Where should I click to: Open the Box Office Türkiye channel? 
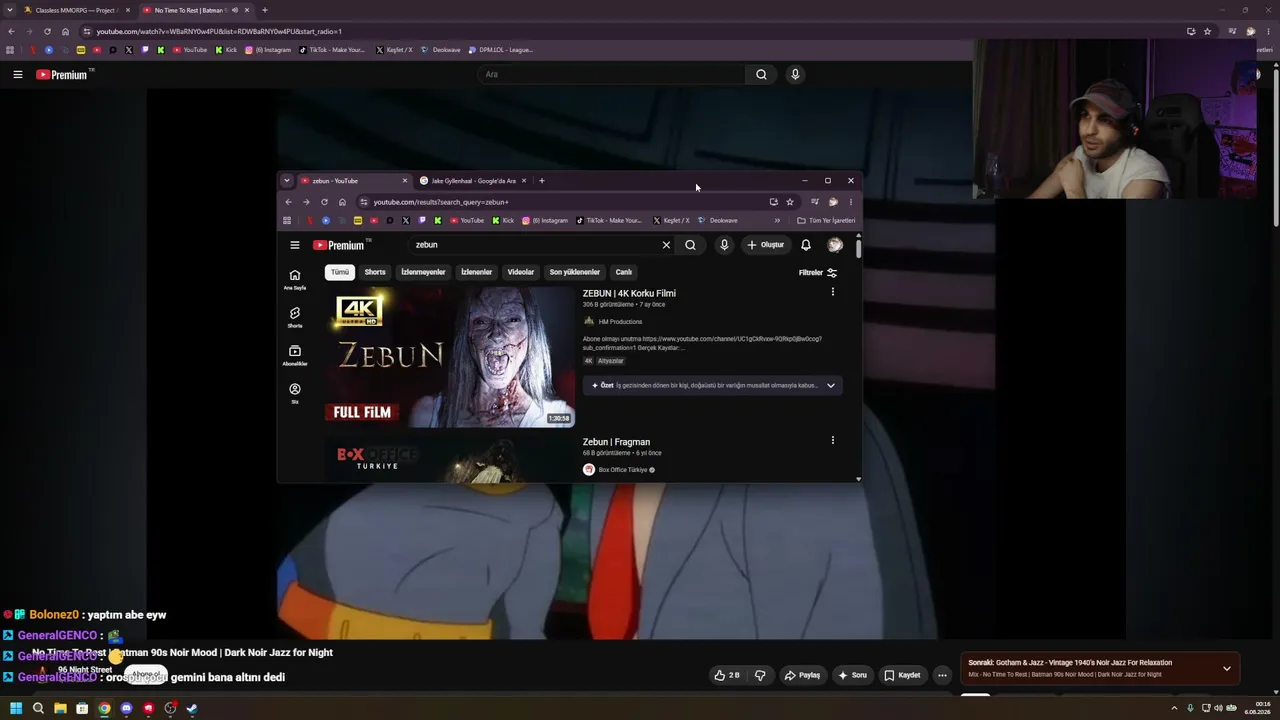(x=623, y=470)
